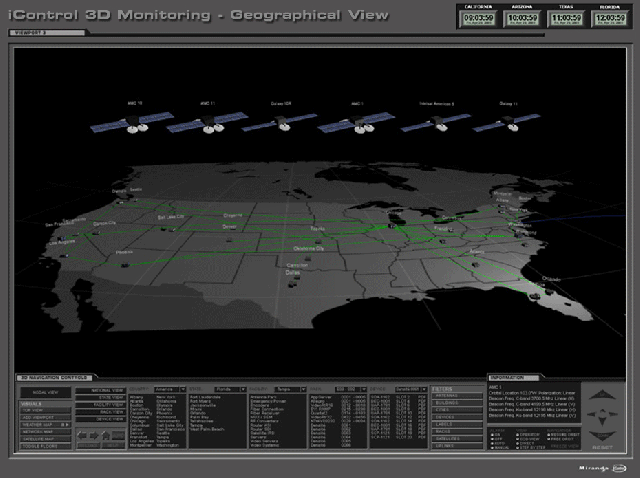The width and height of the screenshot is (640, 478).
Task: Open the Facility dropdown showing Tampa
Action: pyautogui.click(x=290, y=389)
